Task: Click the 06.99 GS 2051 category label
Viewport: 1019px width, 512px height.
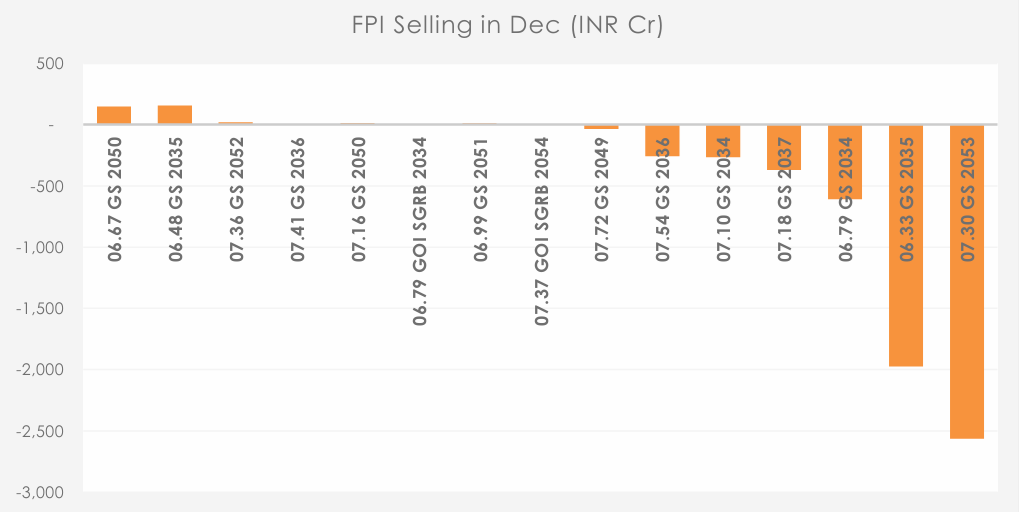Action: 481,200
